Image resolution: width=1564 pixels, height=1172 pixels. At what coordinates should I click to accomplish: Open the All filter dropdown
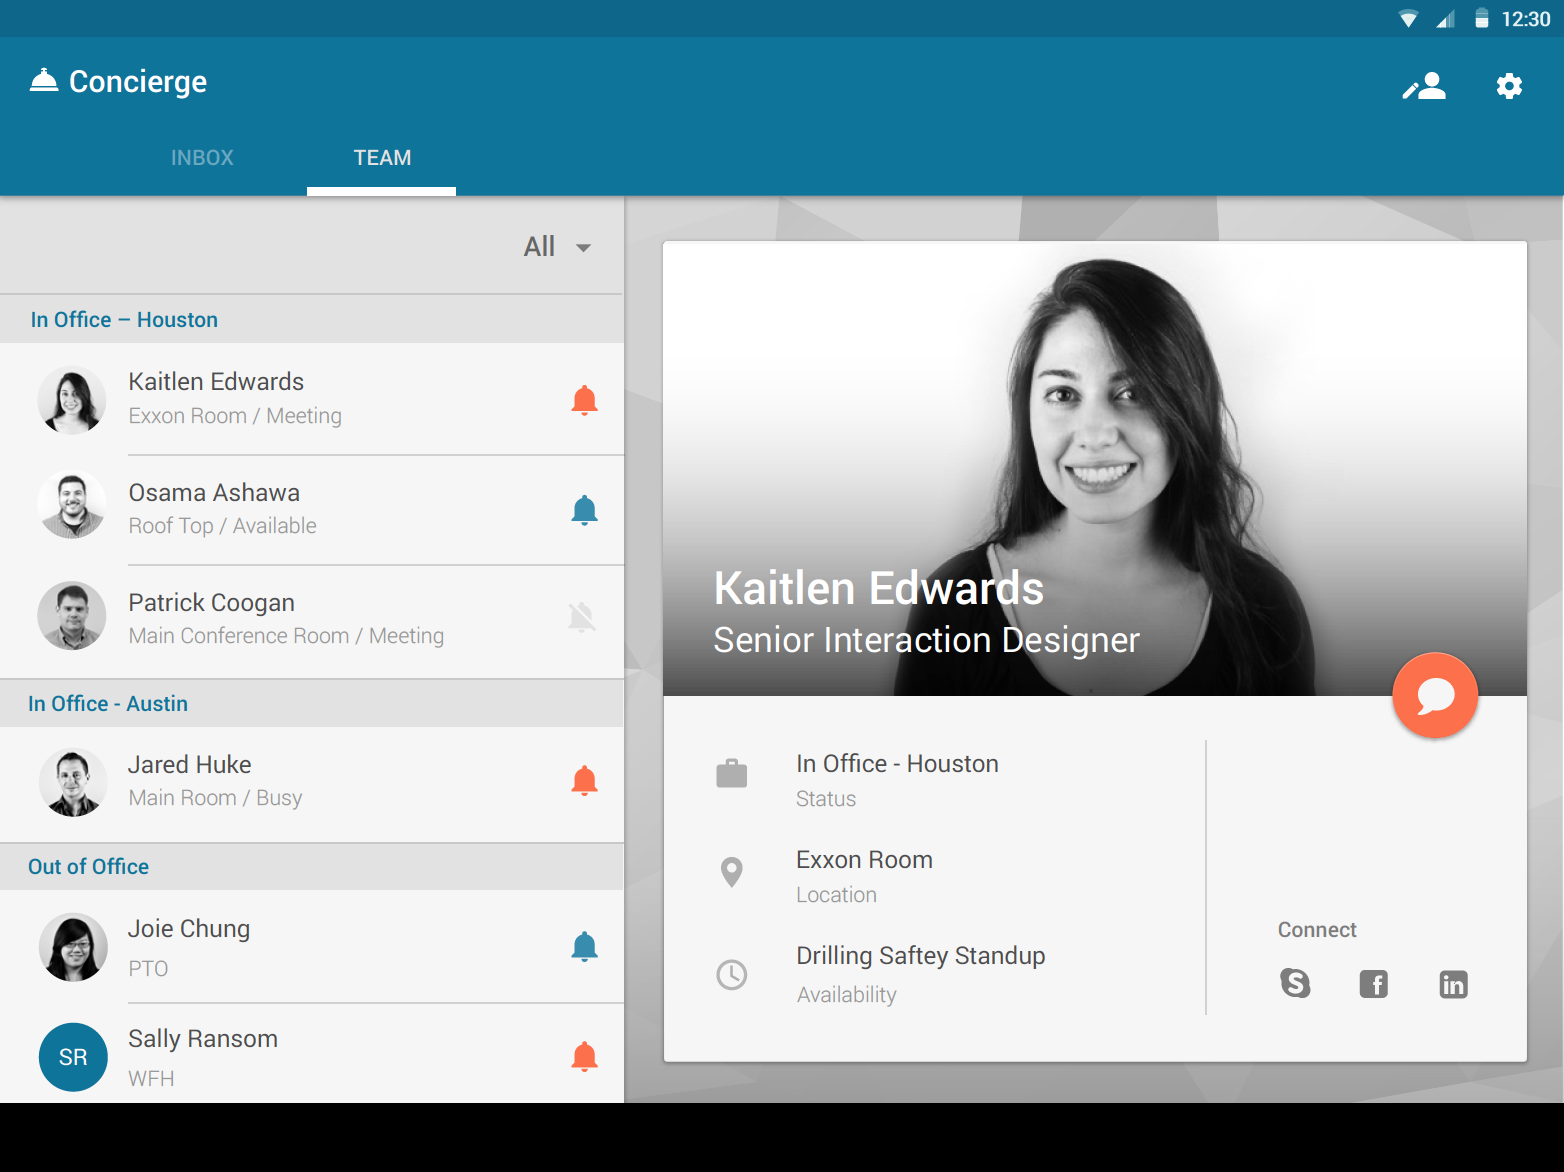click(557, 247)
